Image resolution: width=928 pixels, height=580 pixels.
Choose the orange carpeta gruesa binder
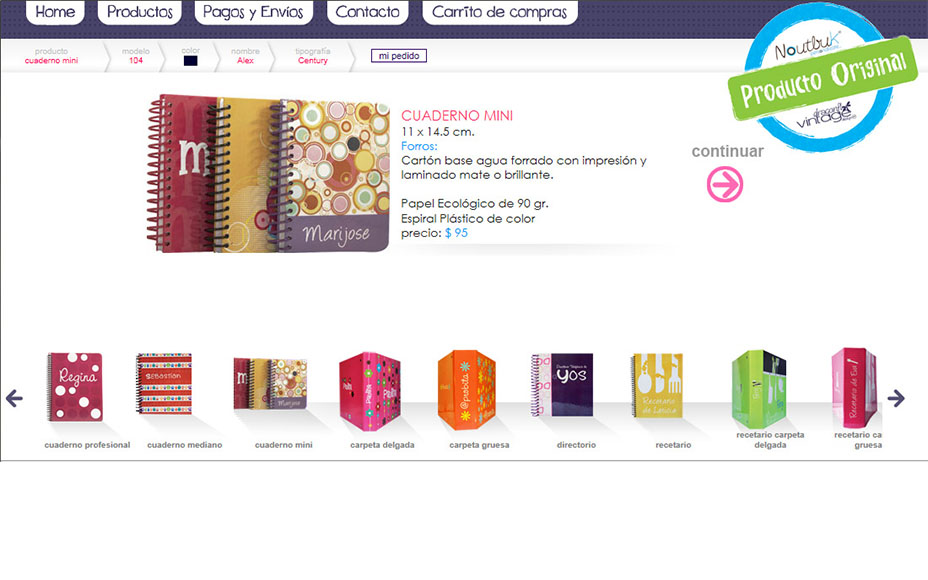[467, 389]
